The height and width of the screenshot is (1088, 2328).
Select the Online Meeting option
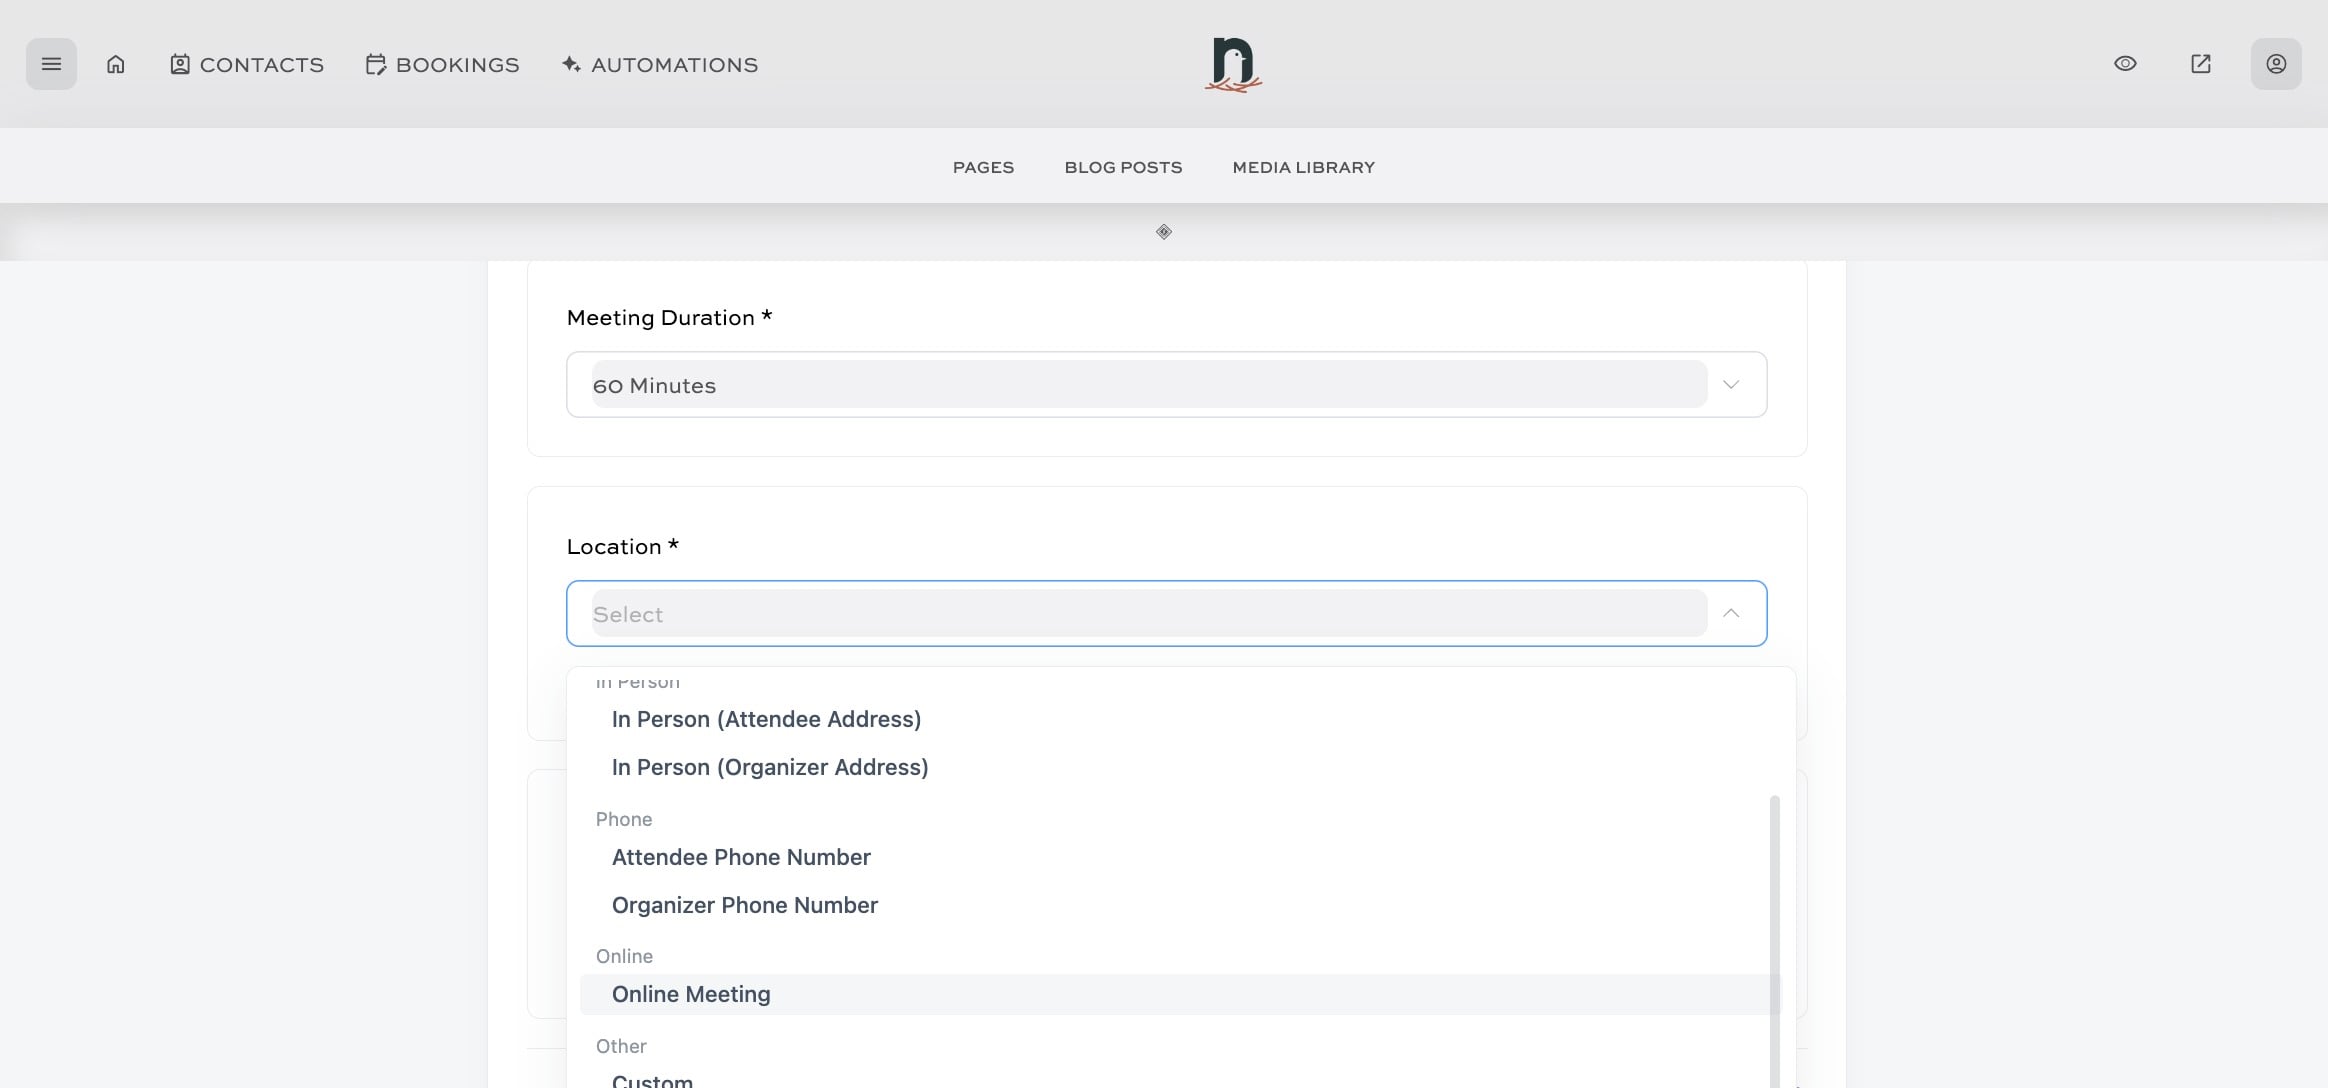691,994
